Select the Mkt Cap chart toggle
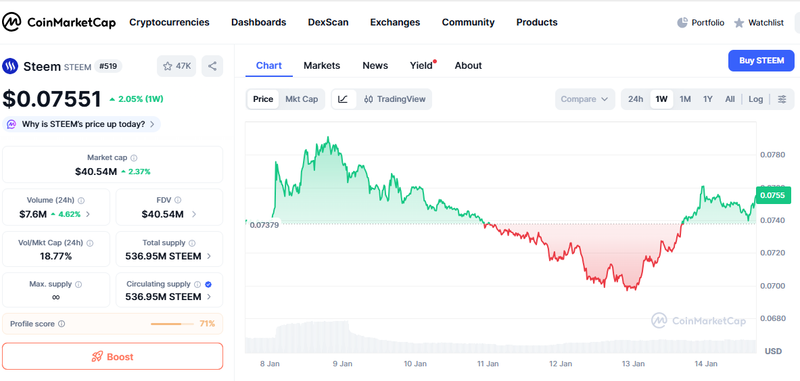The width and height of the screenshot is (800, 381). pyautogui.click(x=302, y=99)
